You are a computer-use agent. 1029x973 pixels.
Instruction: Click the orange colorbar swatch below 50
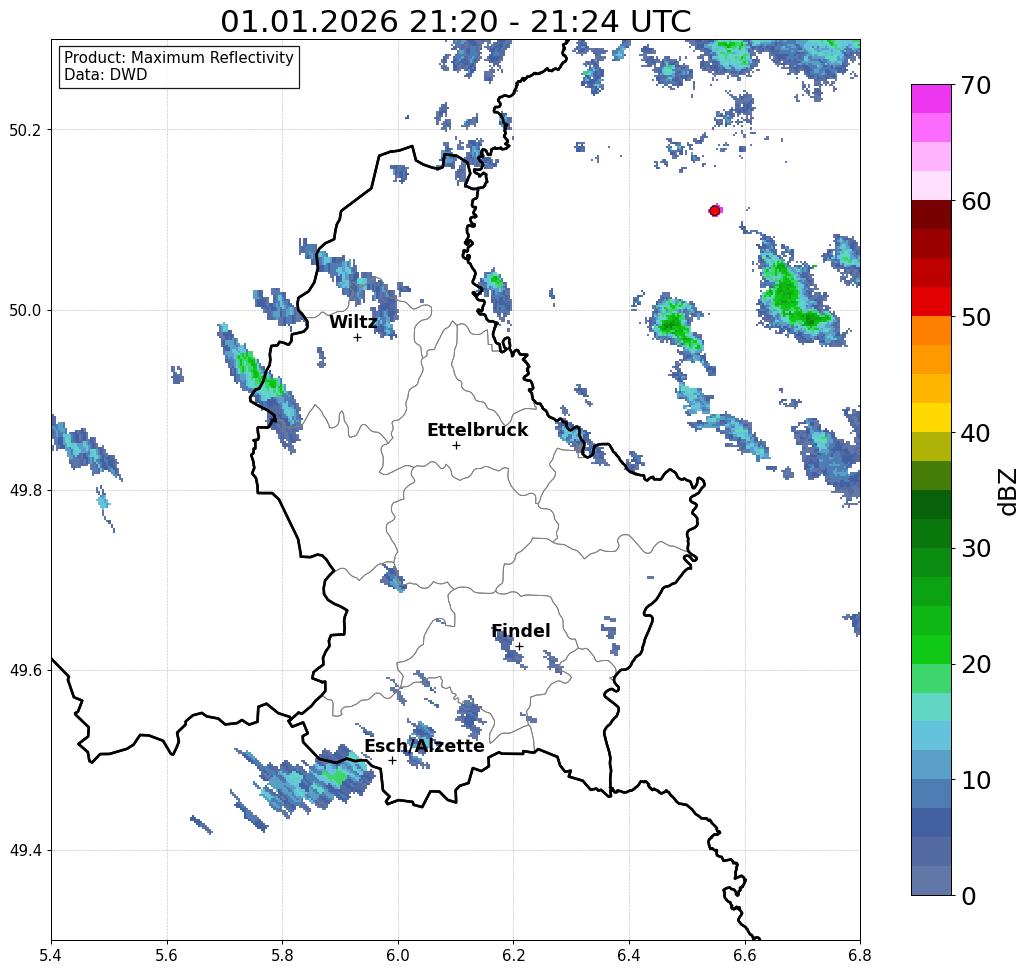[x=931, y=331]
